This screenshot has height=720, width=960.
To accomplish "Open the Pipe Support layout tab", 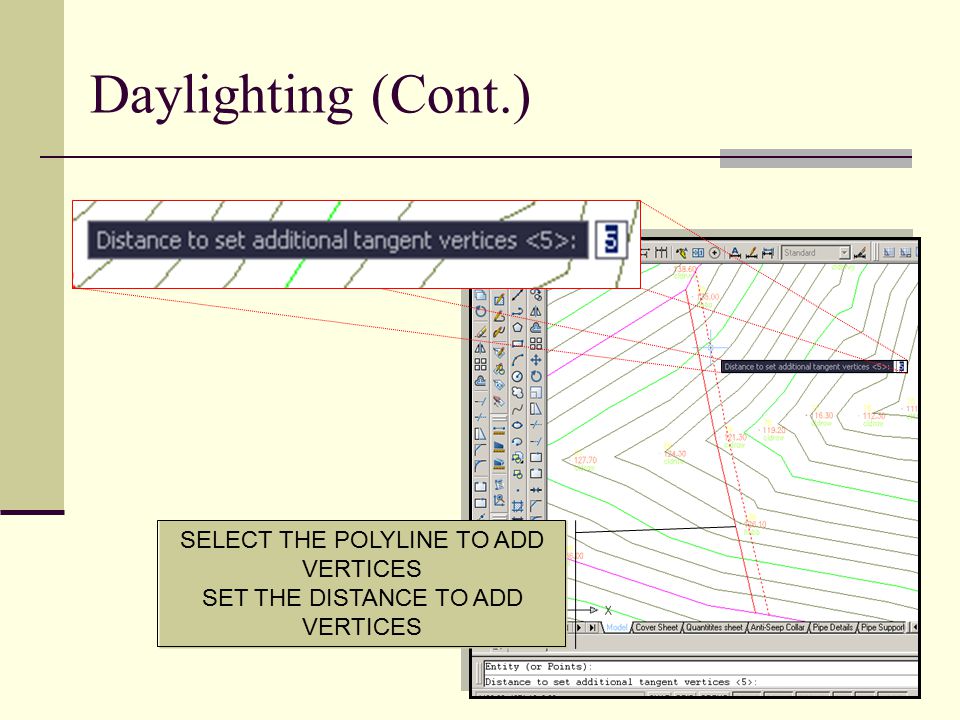I will [882, 628].
